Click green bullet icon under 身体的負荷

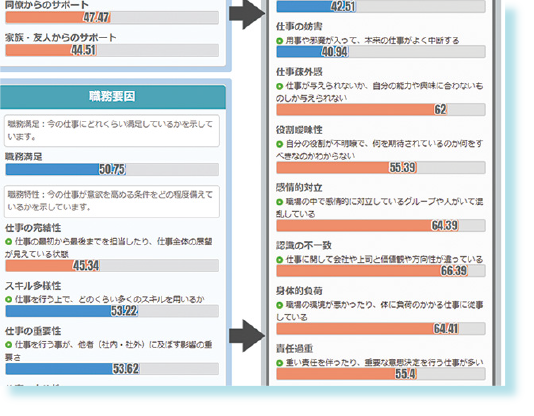280,305
